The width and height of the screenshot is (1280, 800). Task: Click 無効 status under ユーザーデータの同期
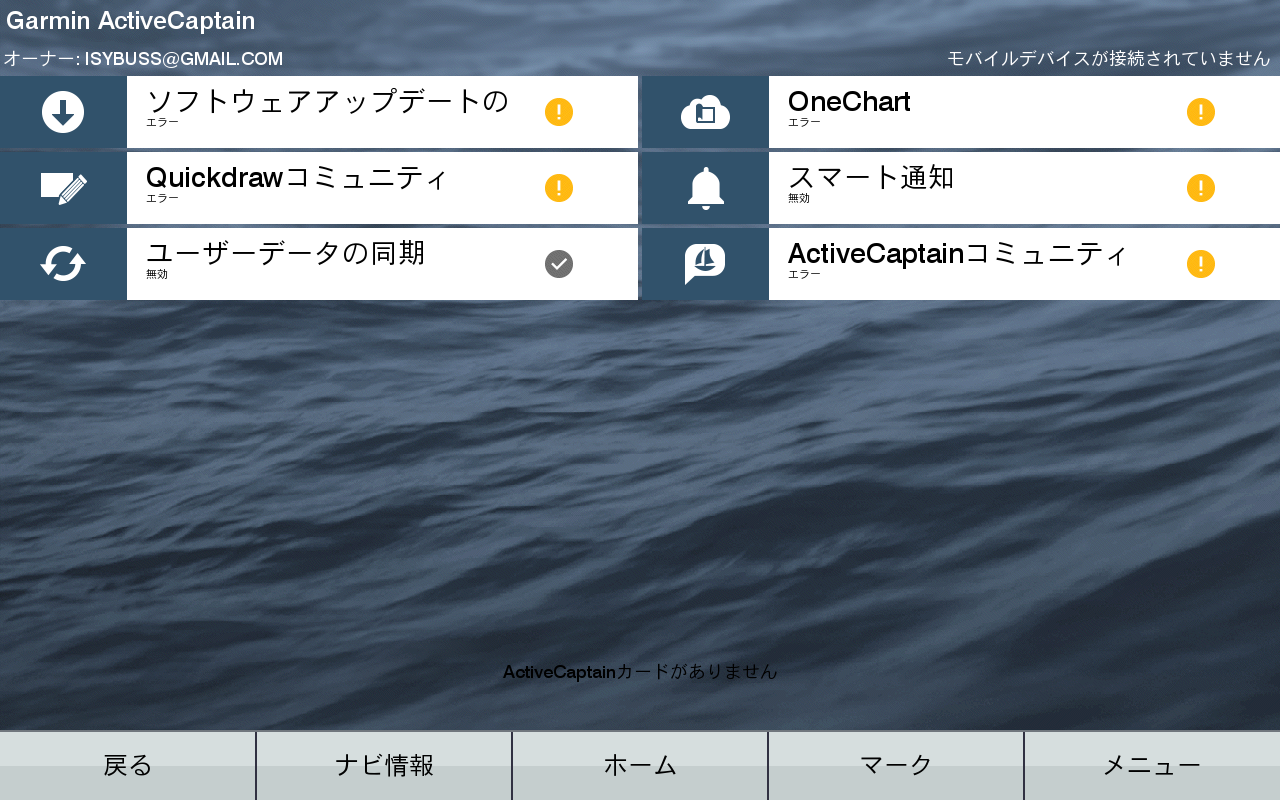[x=157, y=274]
